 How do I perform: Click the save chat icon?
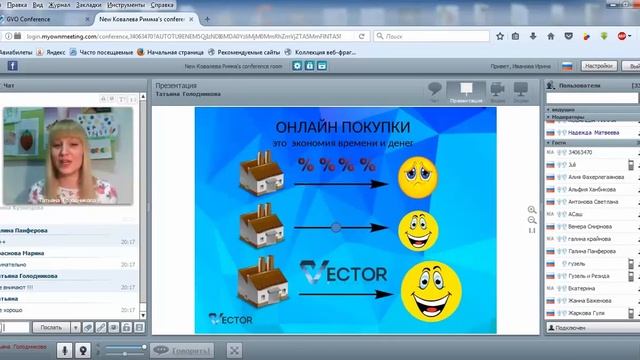coord(139,327)
